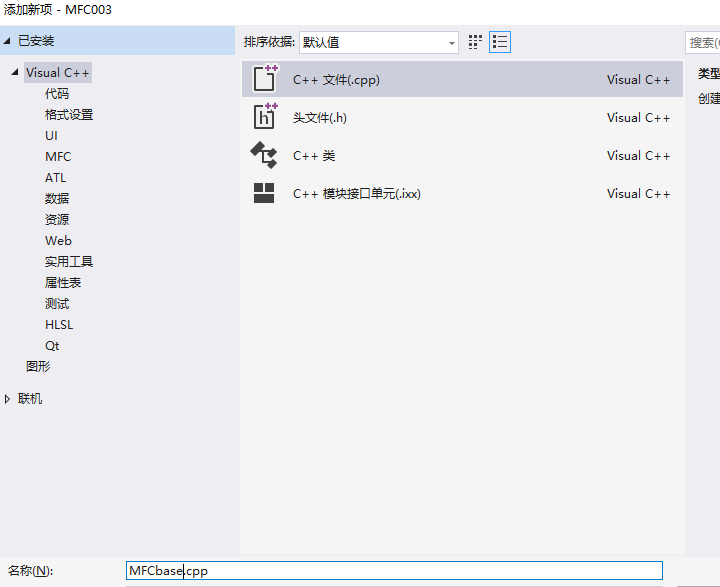The height and width of the screenshot is (587, 720).
Task: Choose the C++ 类 class icon
Action: tap(264, 155)
